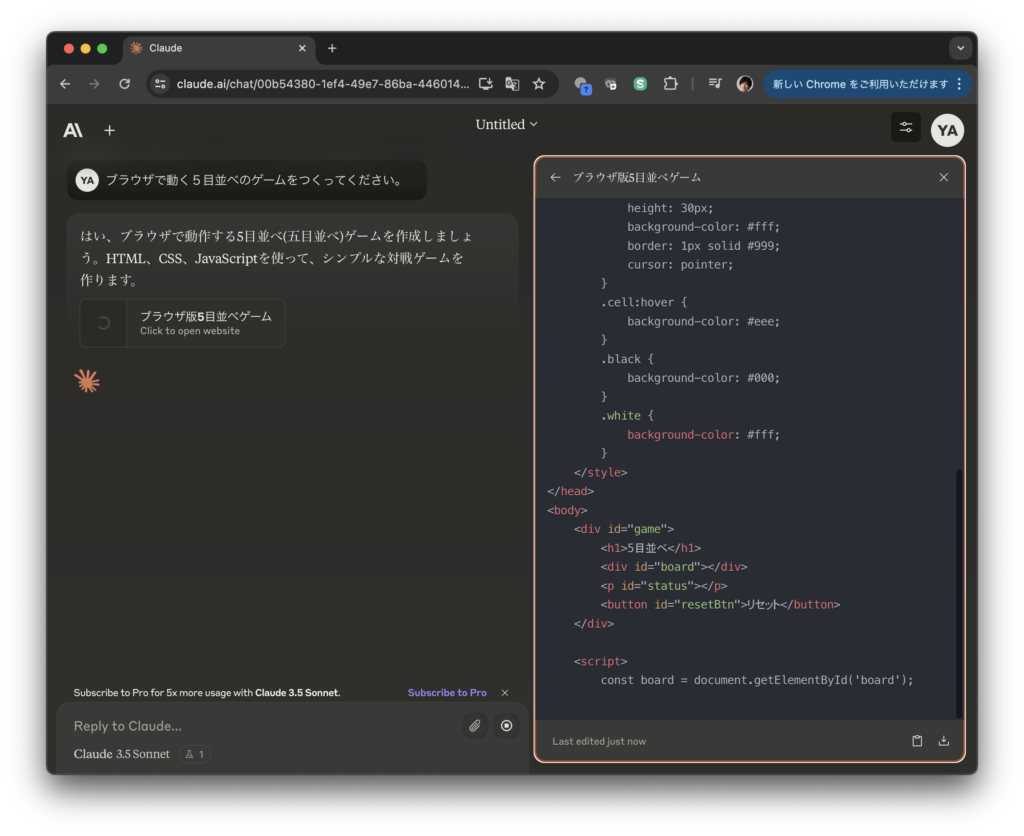The image size is (1024, 836).
Task: Download the artifact using the download icon
Action: [x=943, y=741]
